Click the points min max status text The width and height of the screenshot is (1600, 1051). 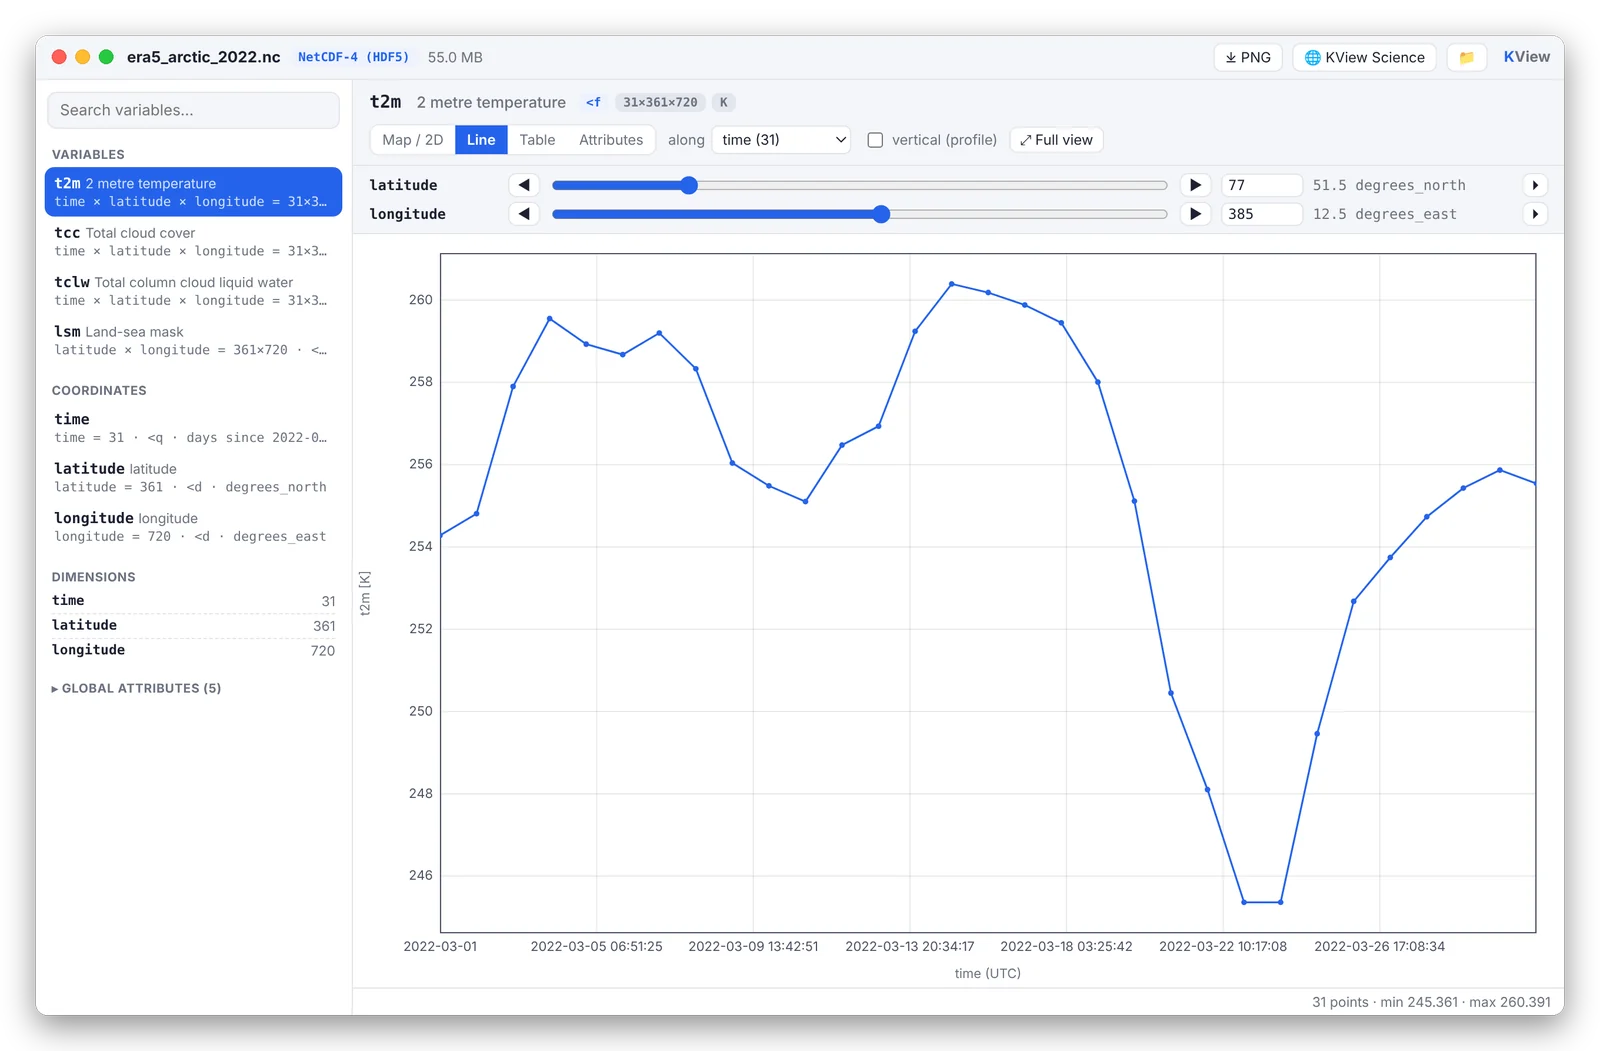[x=1431, y=1002]
